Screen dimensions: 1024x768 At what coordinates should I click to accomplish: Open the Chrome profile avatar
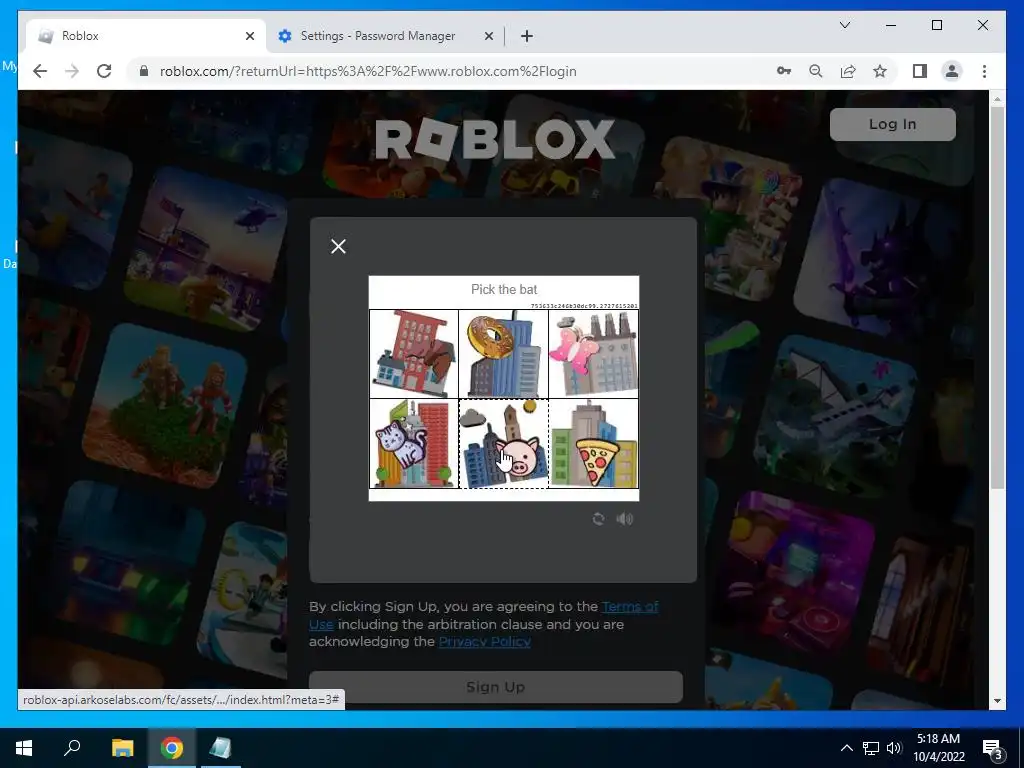point(952,71)
